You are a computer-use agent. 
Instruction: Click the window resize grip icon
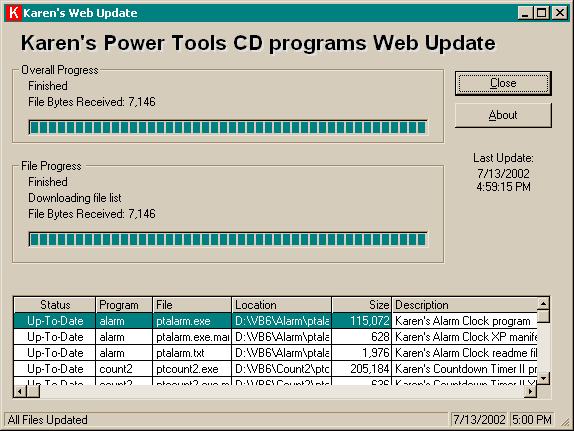566,422
